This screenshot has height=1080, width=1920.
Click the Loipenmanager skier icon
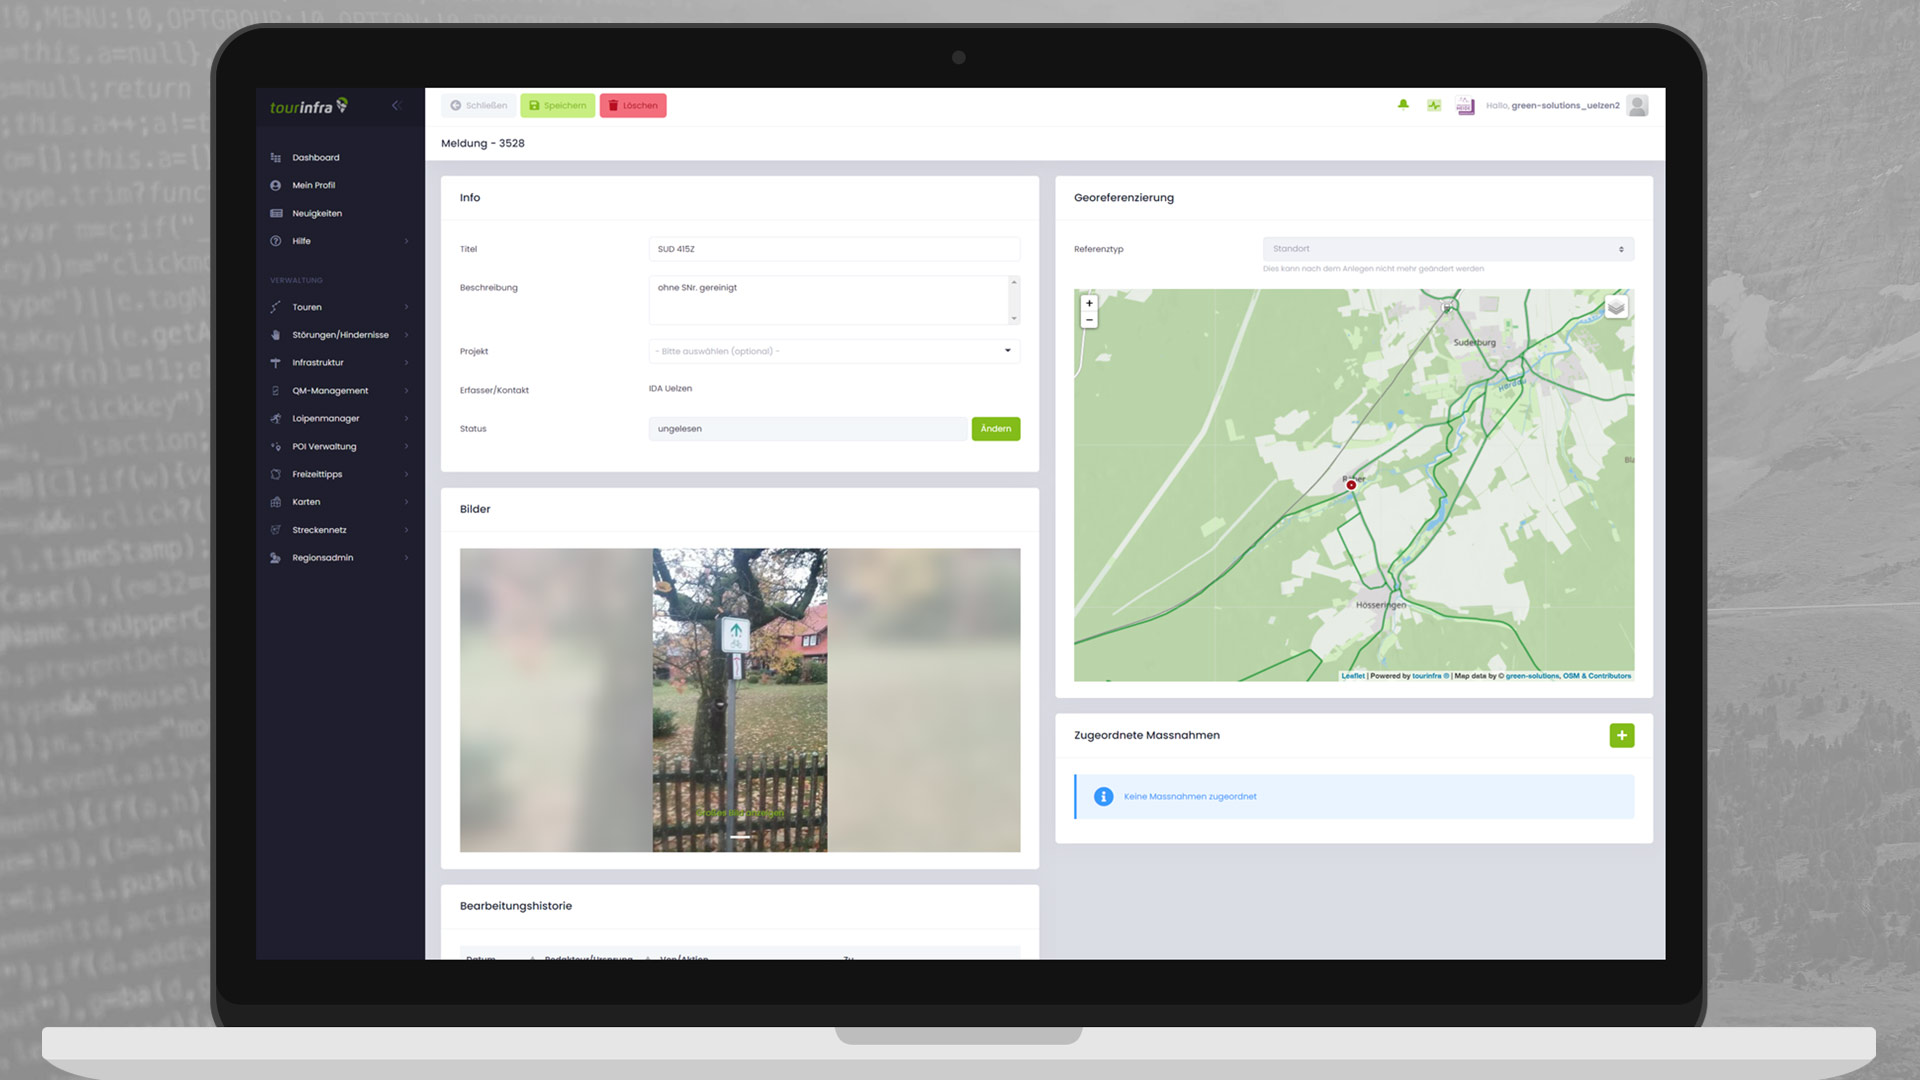(x=276, y=418)
